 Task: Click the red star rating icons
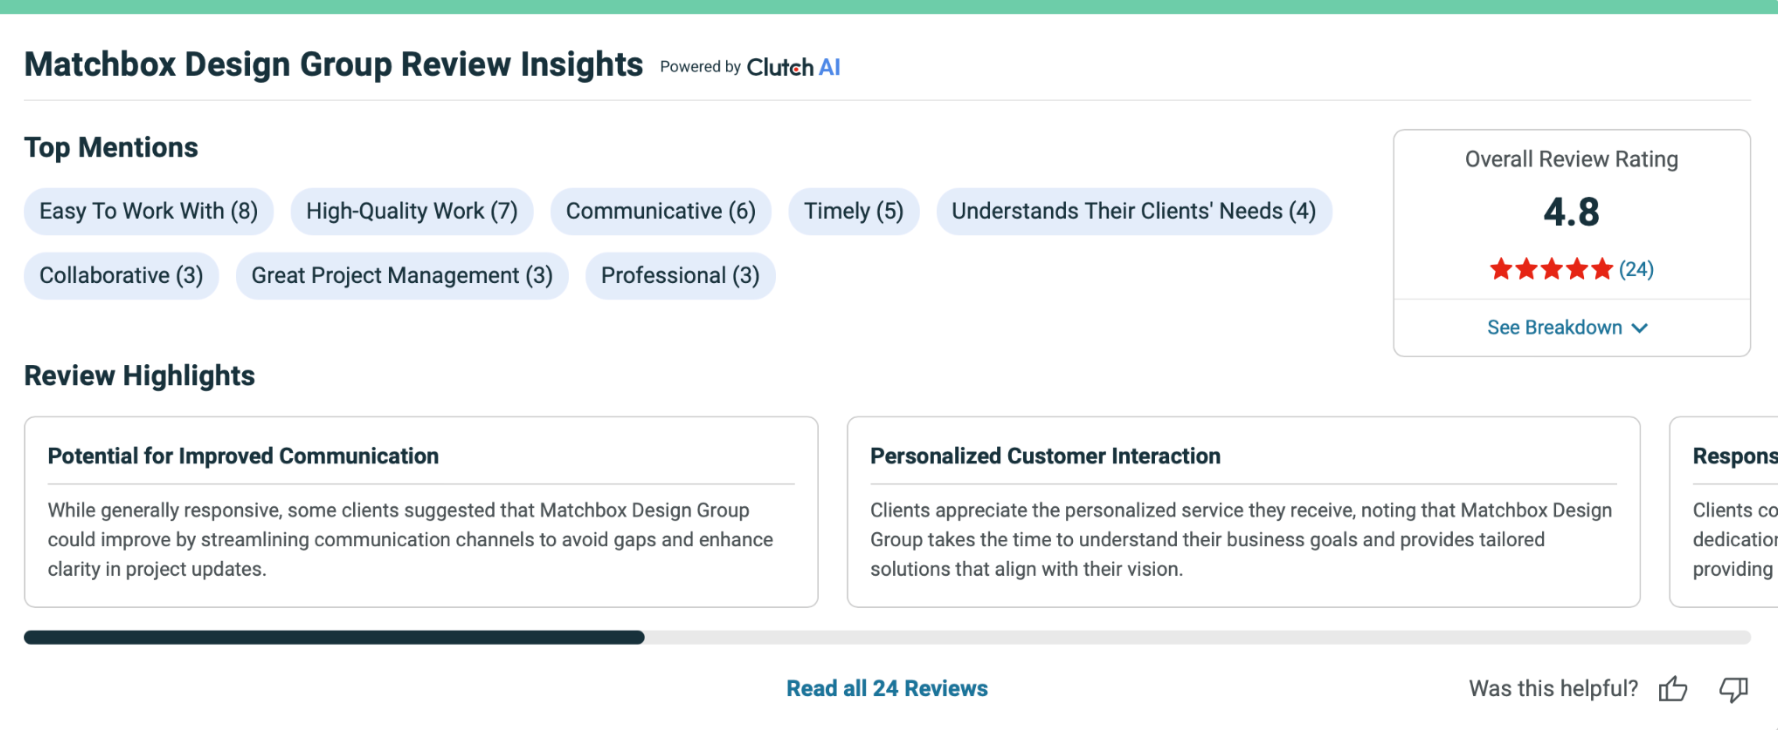click(1550, 269)
